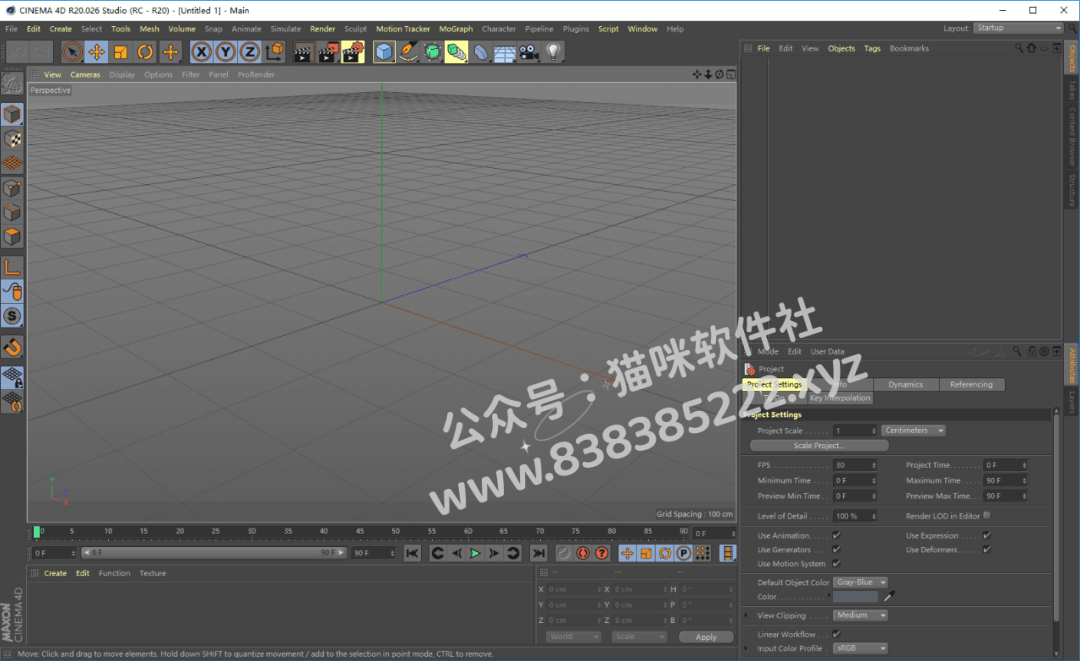1080x661 pixels.
Task: Add a Light object
Action: (553, 52)
